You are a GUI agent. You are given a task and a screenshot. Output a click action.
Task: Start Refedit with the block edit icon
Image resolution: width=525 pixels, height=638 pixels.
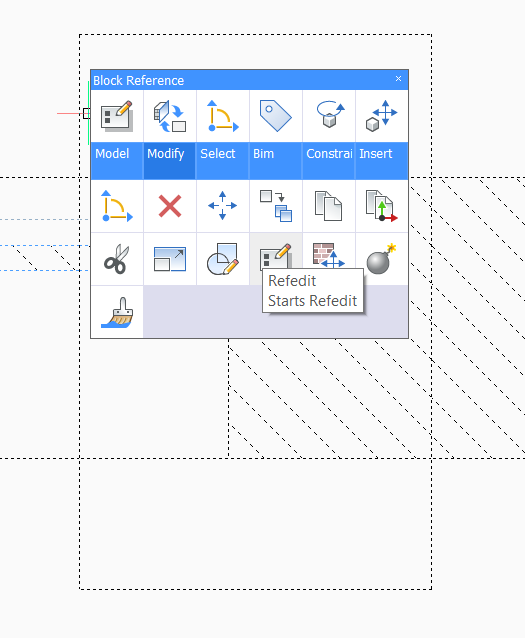pyautogui.click(x=276, y=256)
